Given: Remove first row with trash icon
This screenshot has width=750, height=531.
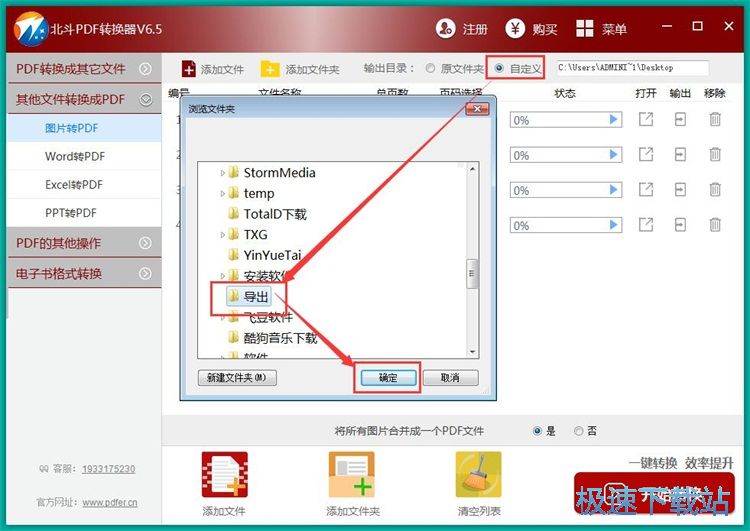Looking at the screenshot, I should pos(715,119).
